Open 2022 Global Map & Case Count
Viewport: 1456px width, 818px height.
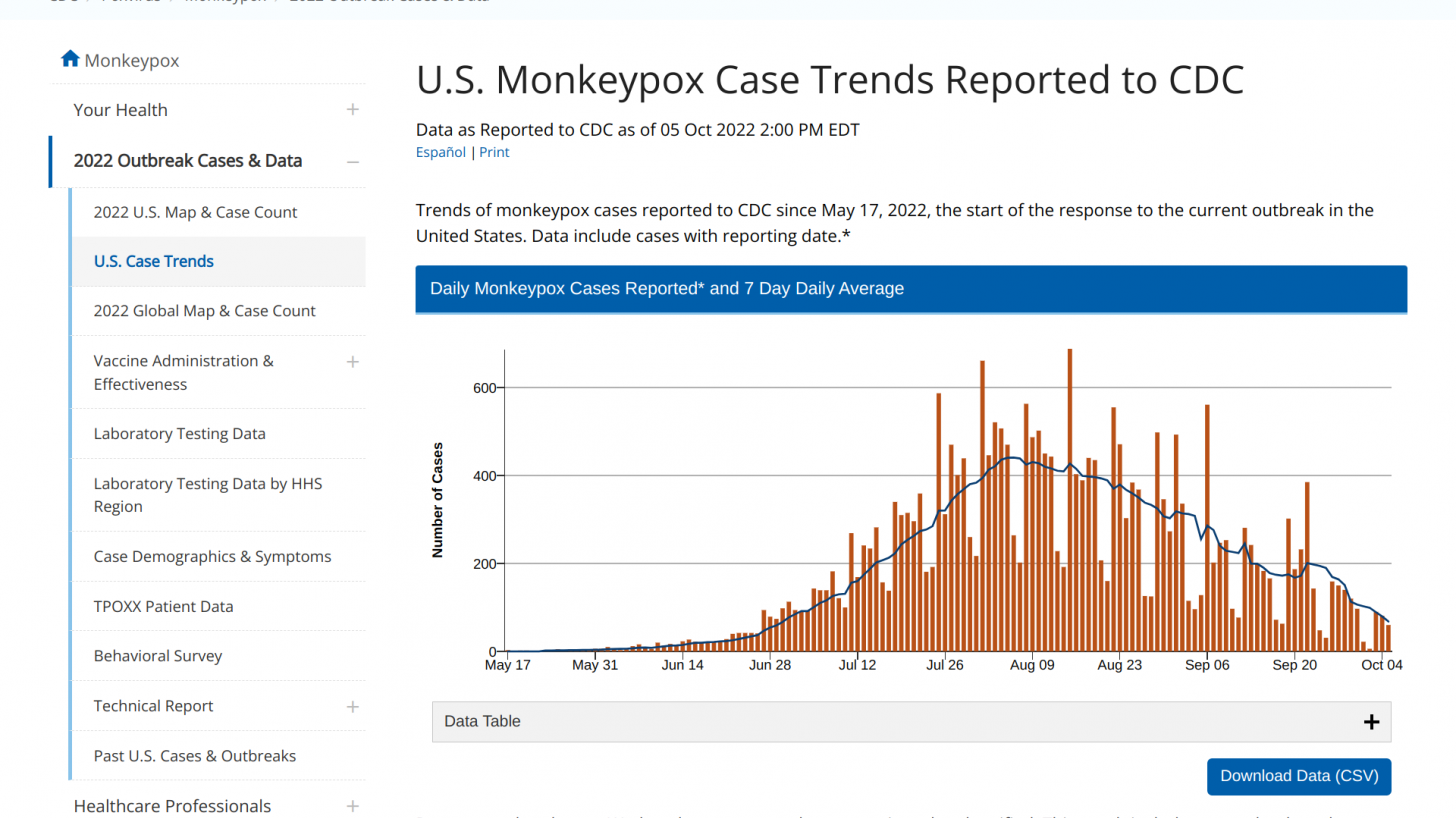tap(204, 311)
